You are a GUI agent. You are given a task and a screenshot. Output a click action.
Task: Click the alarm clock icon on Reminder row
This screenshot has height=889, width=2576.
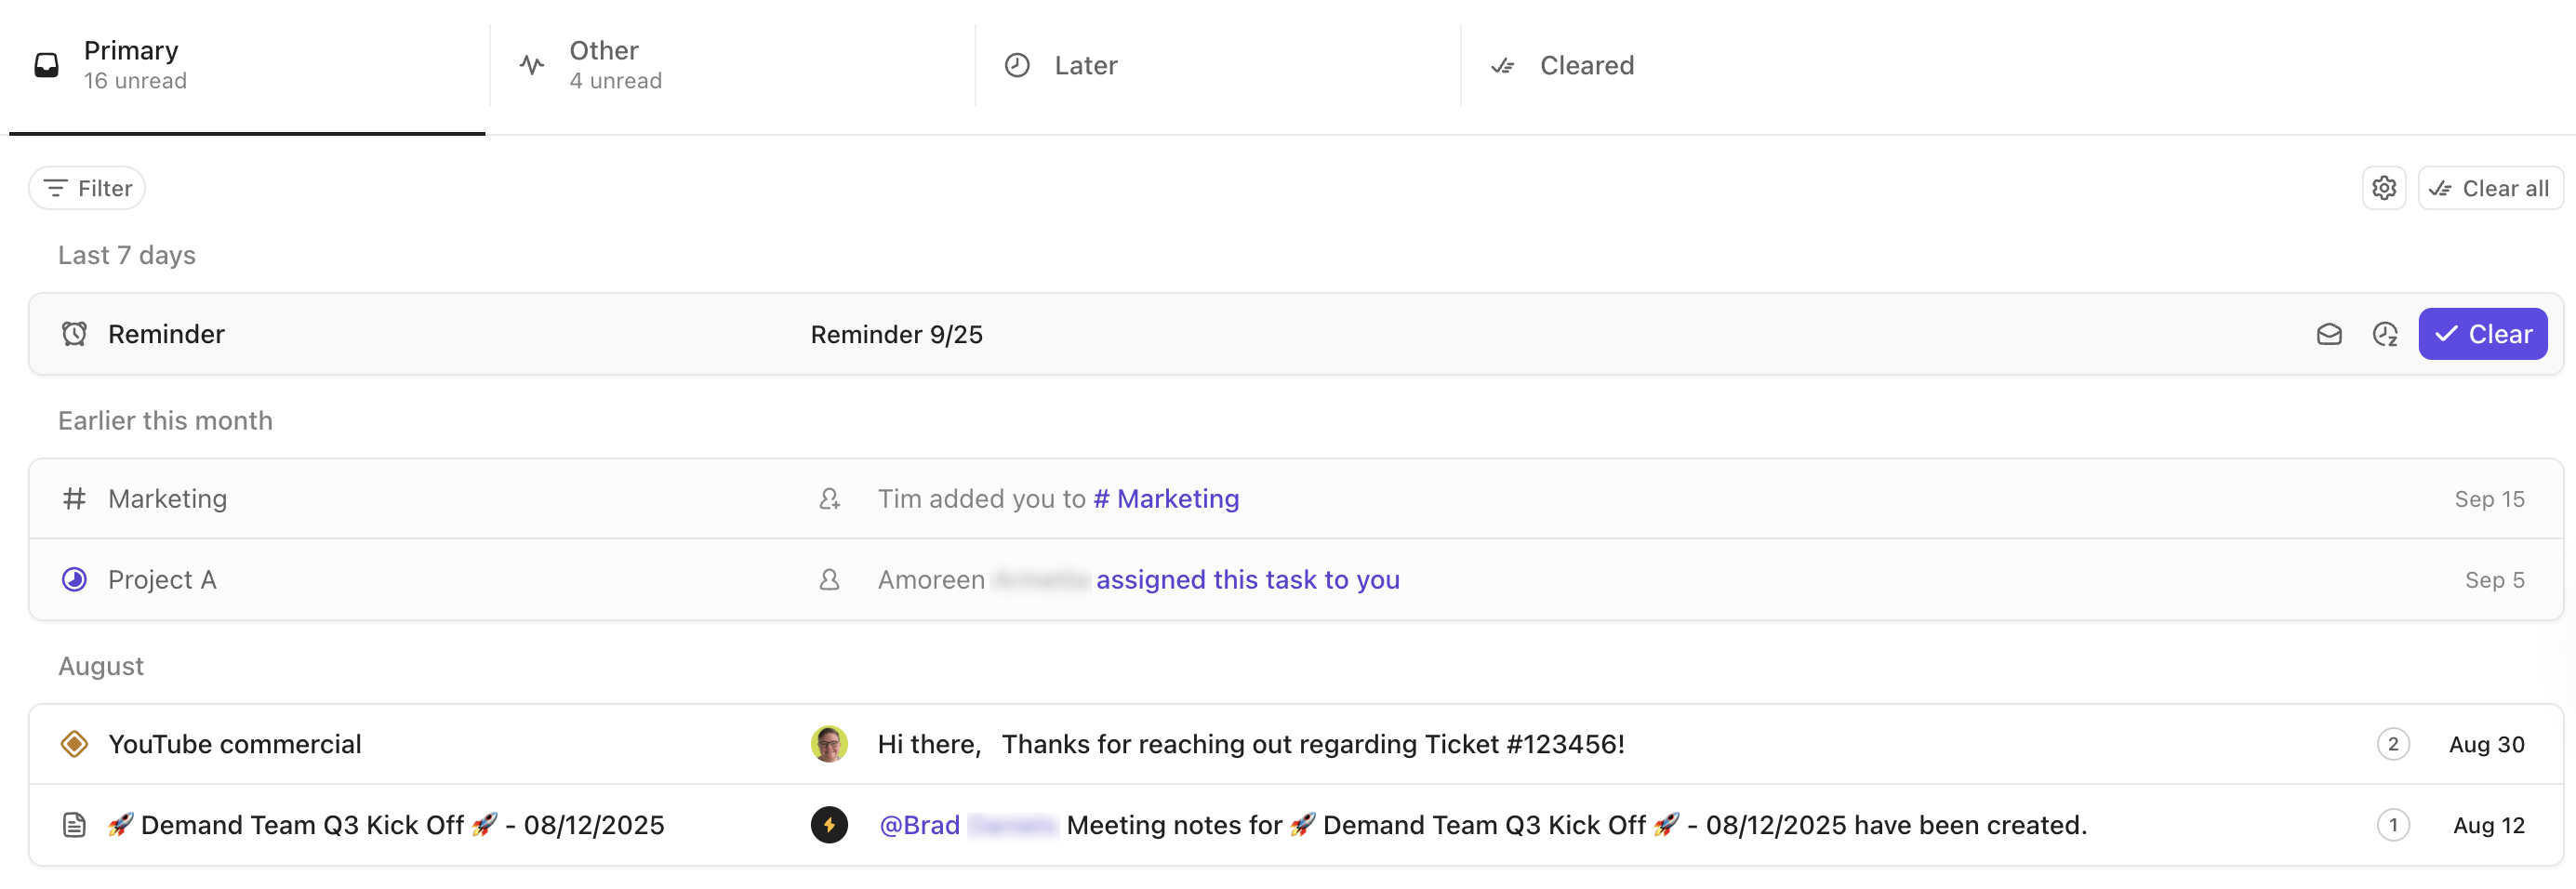(x=74, y=334)
